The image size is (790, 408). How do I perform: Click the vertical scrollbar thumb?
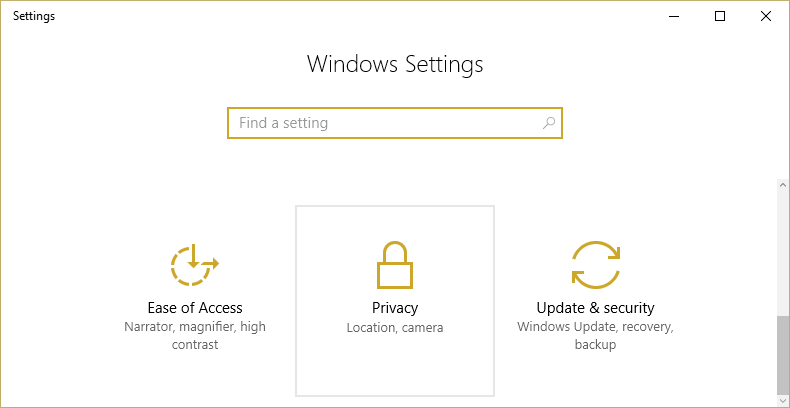[782, 355]
